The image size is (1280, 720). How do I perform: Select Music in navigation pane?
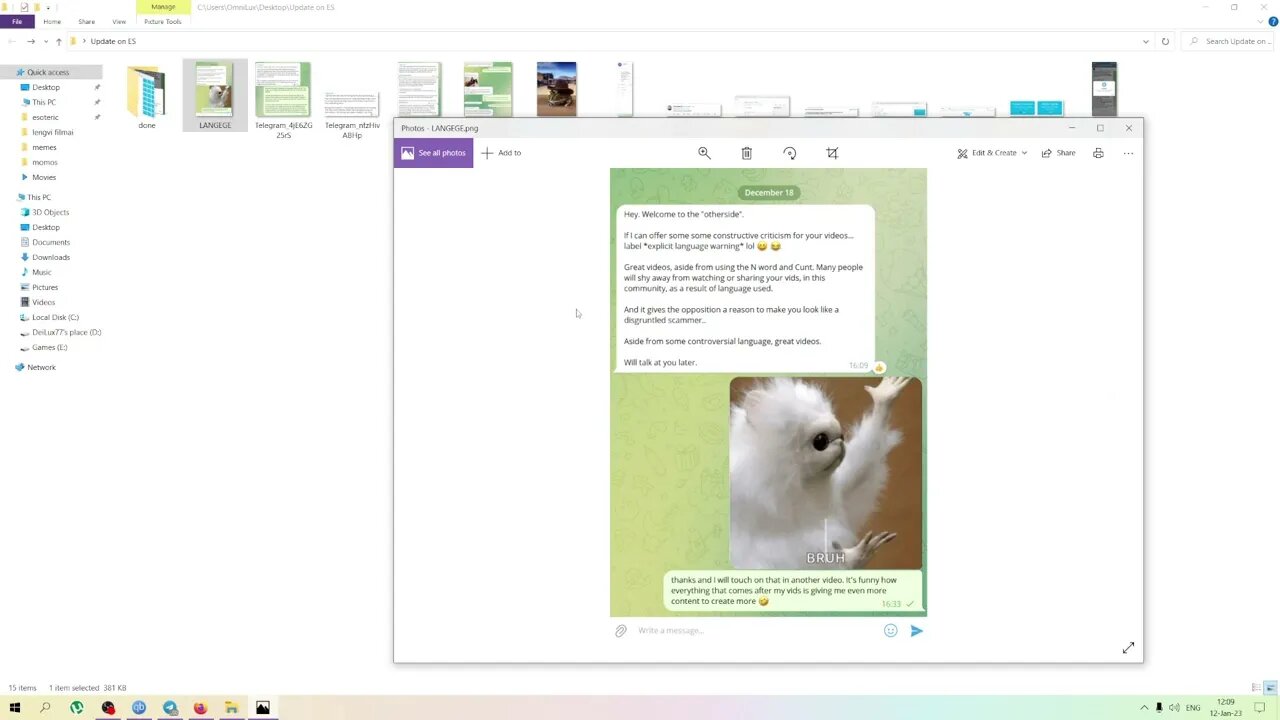41,272
